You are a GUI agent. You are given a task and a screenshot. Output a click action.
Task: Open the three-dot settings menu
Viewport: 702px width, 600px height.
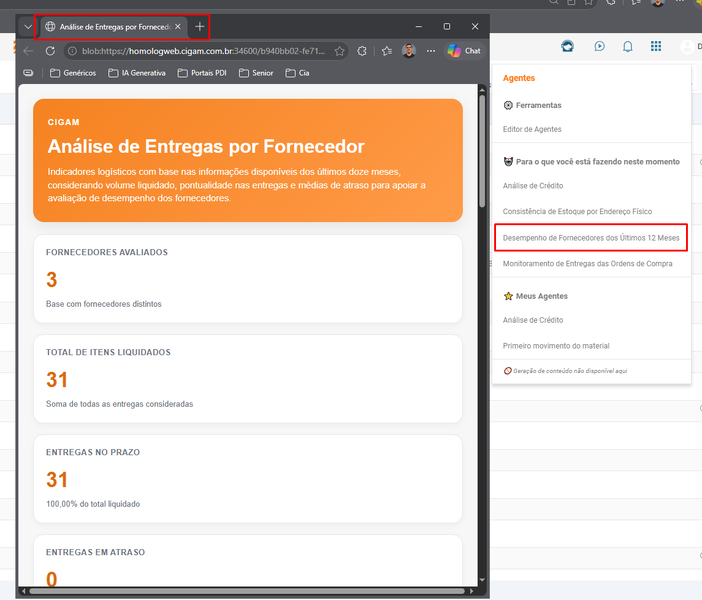point(431,51)
